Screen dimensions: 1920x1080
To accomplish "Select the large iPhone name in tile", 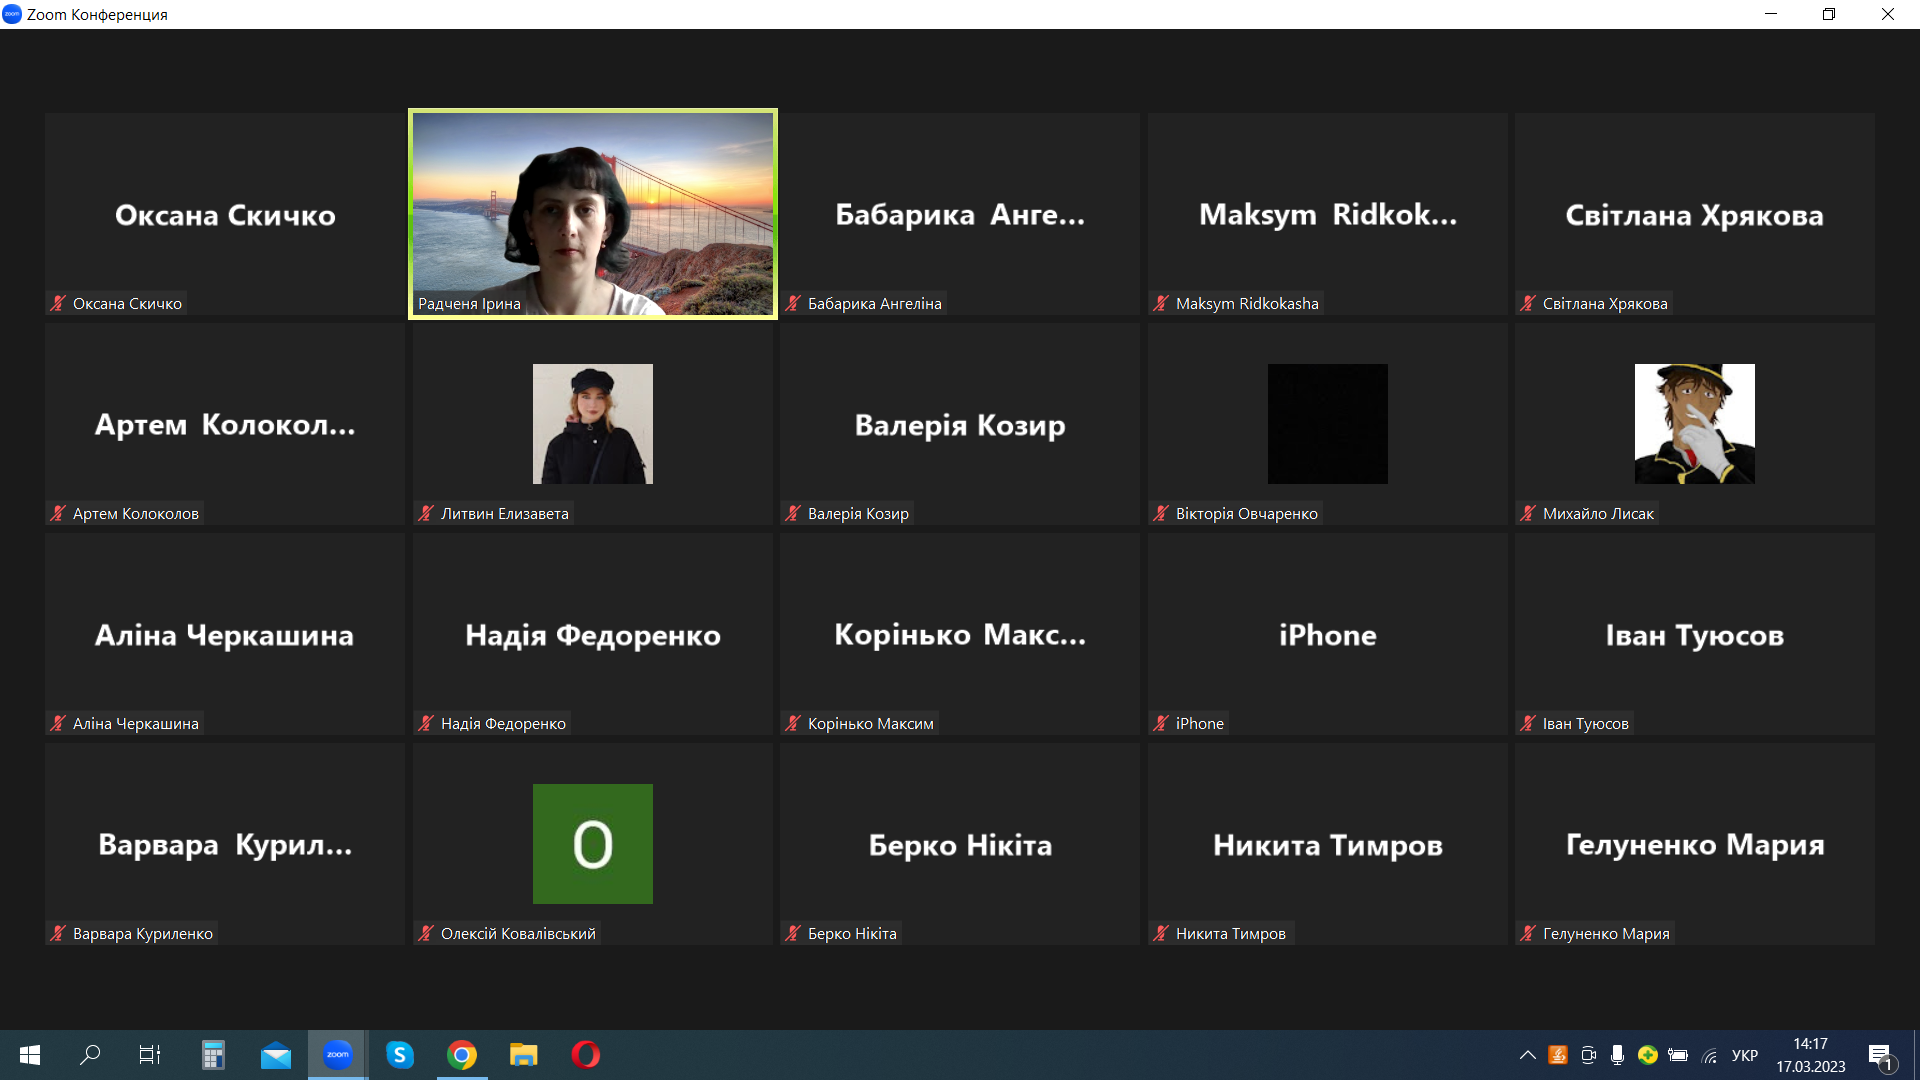I will point(1328,635).
